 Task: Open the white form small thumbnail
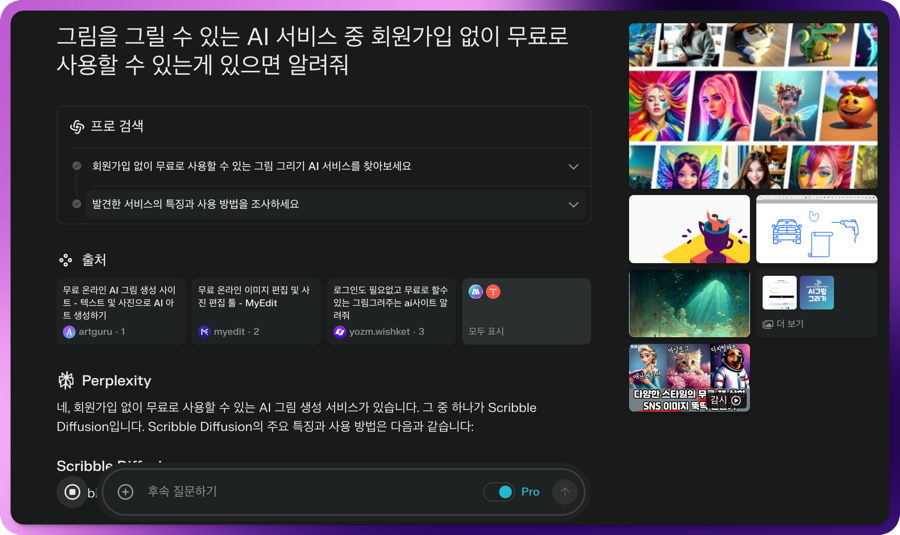click(x=779, y=293)
